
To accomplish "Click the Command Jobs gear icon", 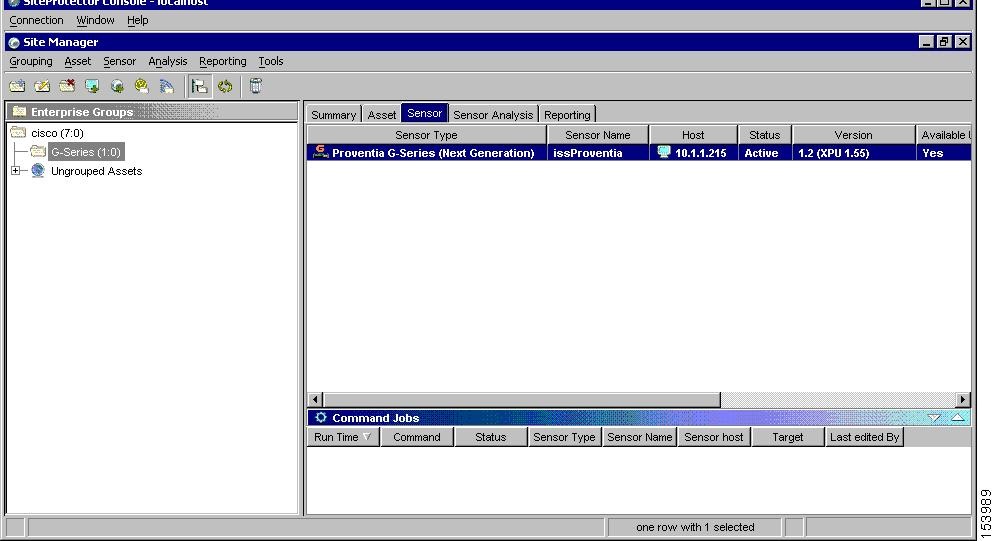I will point(321,417).
